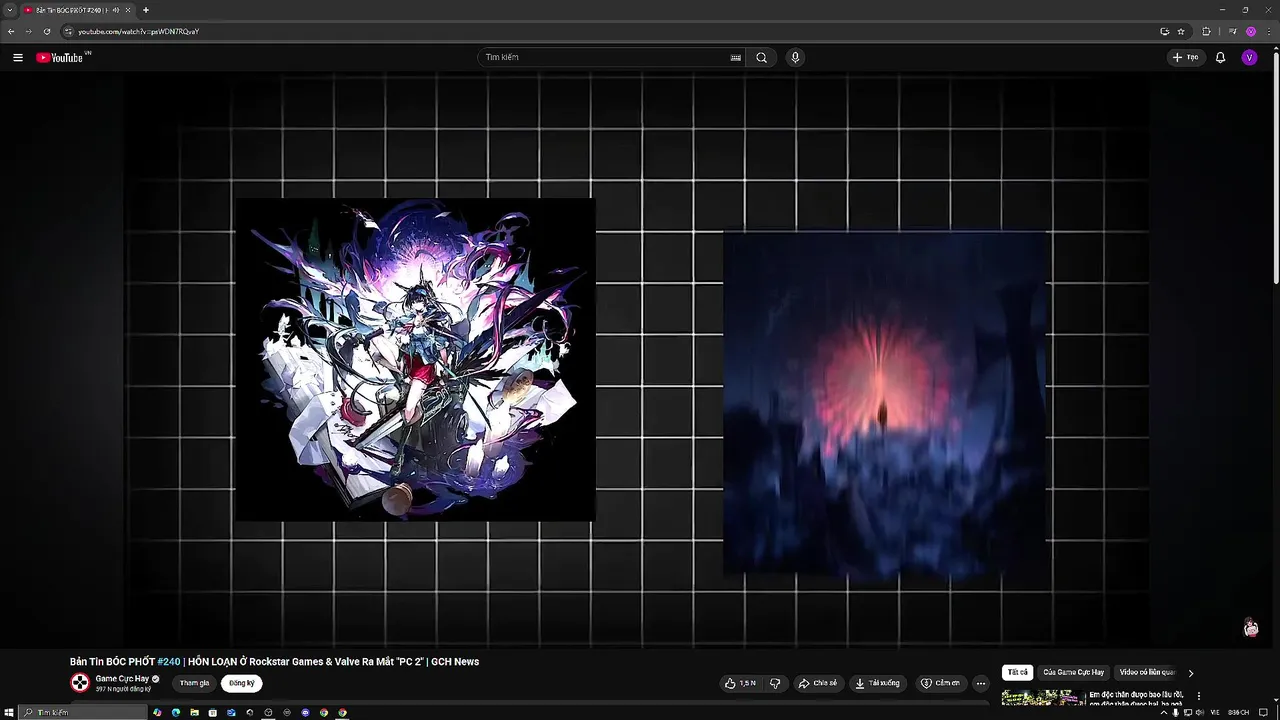Open browser extensions puzzle icon
This screenshot has width=1280, height=720.
pyautogui.click(x=1206, y=31)
